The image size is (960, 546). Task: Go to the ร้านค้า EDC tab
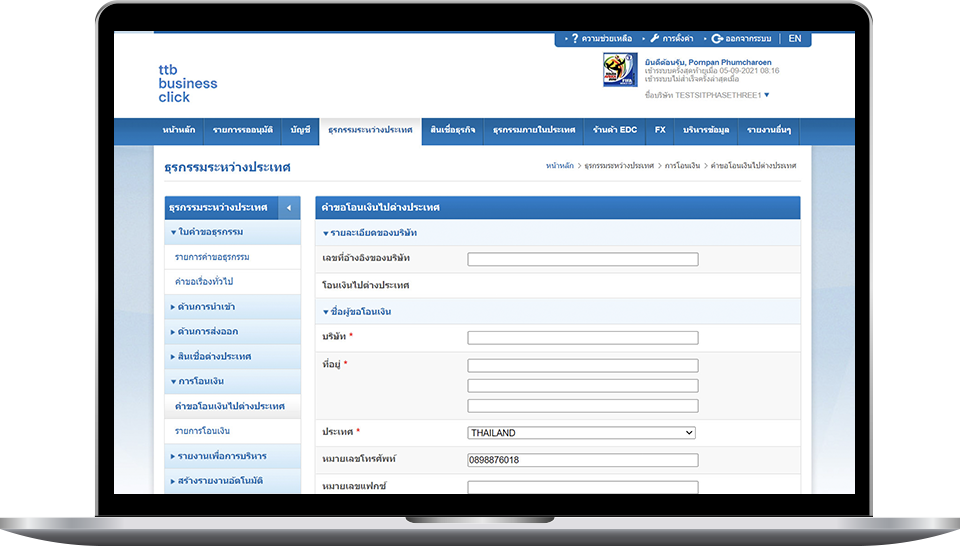(x=614, y=130)
